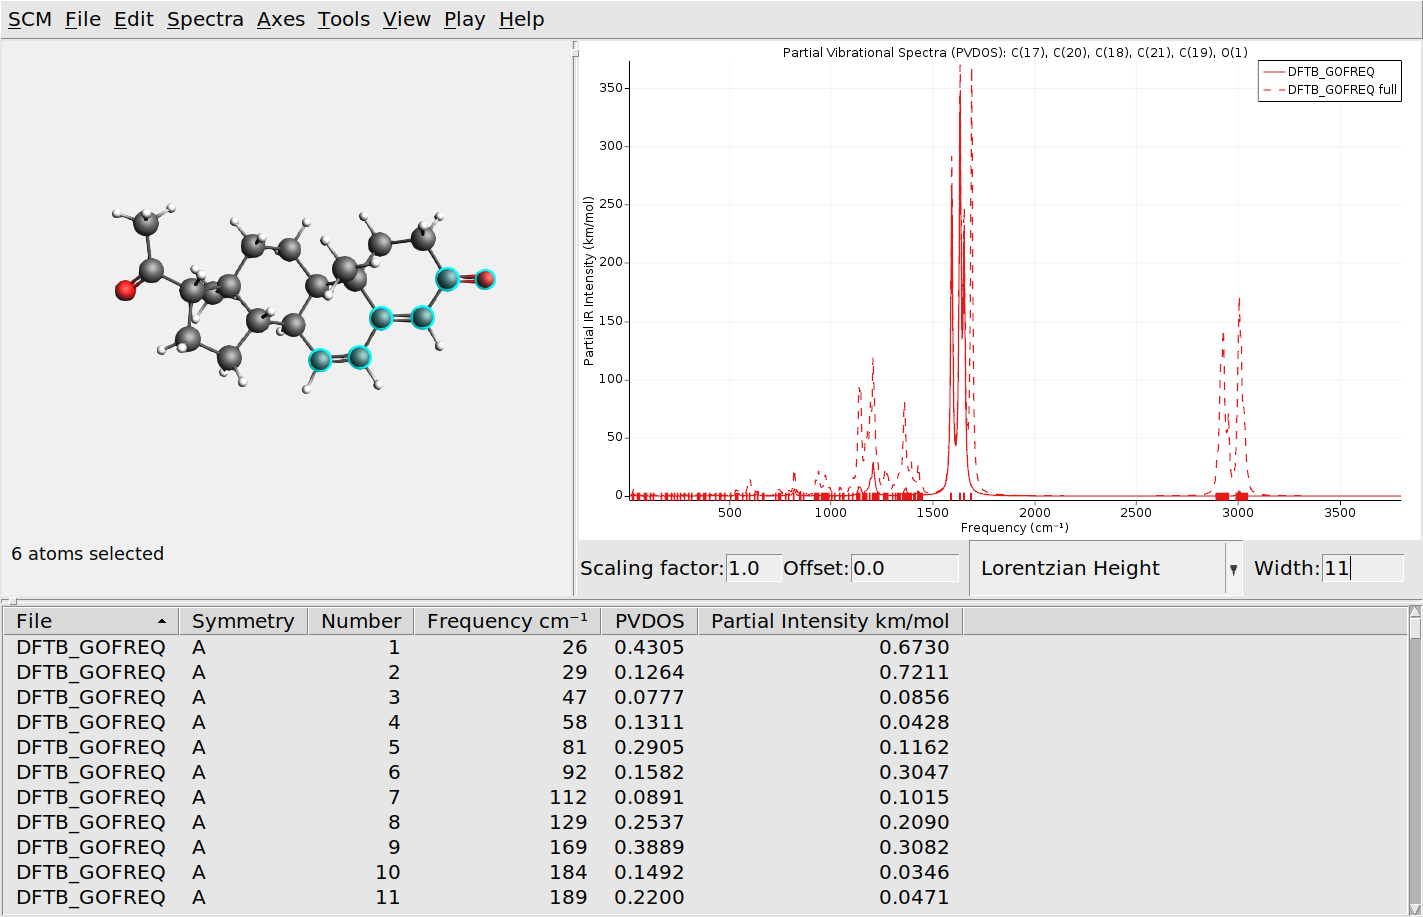Open the Tools menu
Image resolution: width=1423 pixels, height=917 pixels.
click(x=343, y=18)
